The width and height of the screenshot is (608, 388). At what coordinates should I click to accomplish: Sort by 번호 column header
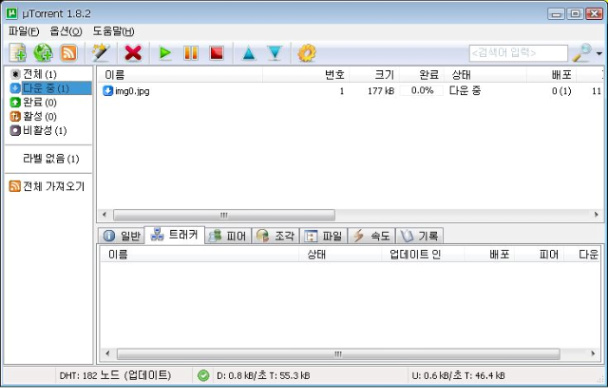(306, 75)
